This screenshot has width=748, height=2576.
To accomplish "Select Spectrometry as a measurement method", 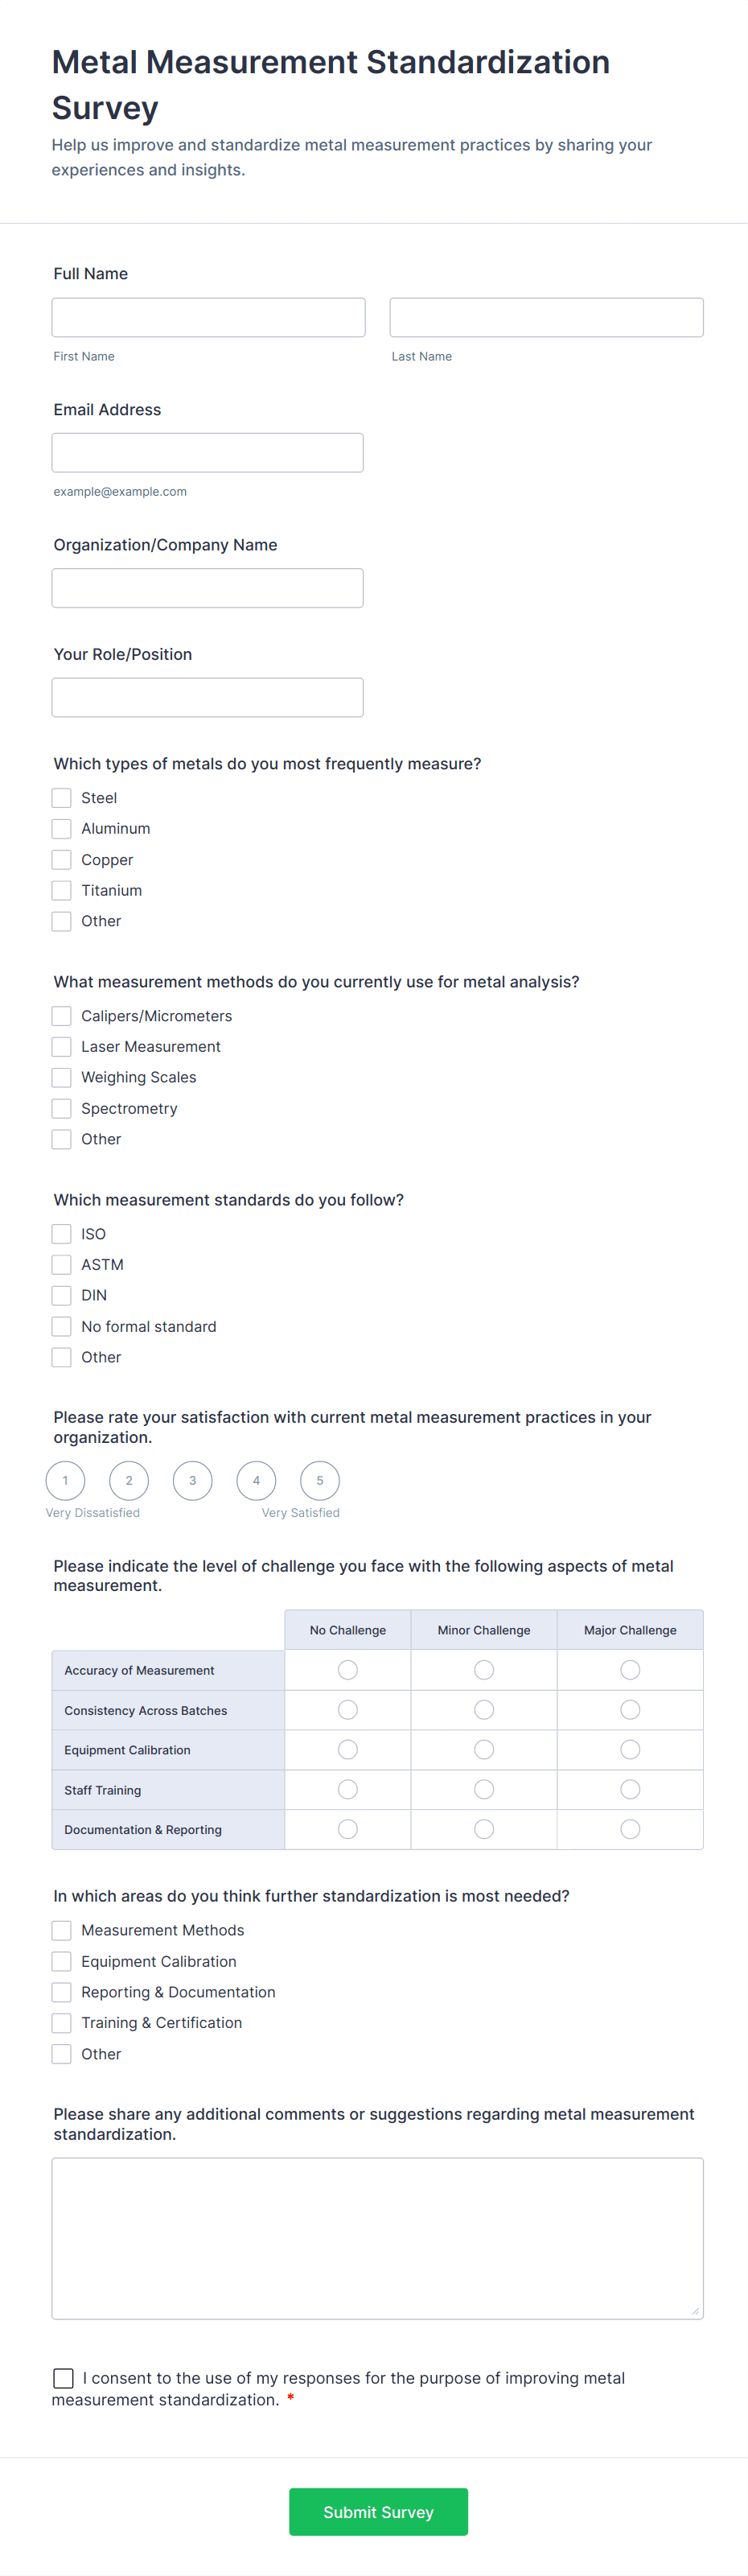I will [61, 1108].
